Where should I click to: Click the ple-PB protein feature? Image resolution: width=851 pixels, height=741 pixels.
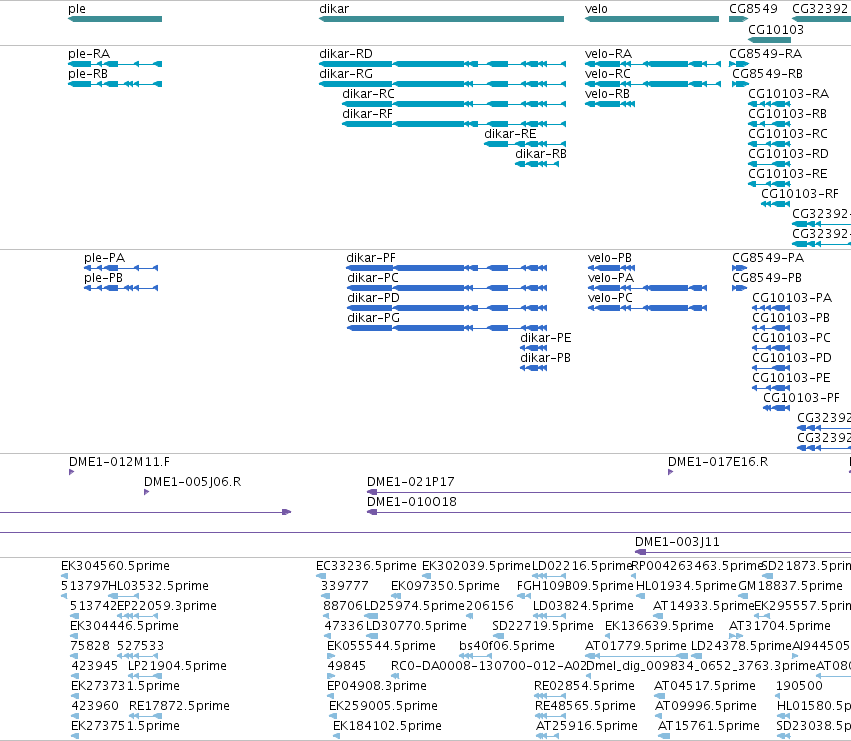pyautogui.click(x=121, y=288)
